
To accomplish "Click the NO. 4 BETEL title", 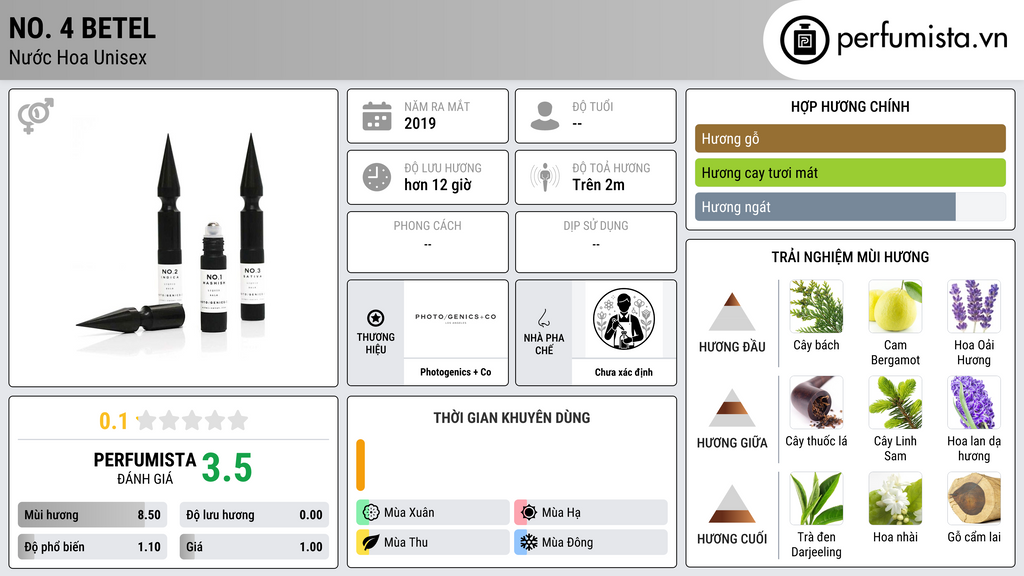I will click(82, 28).
